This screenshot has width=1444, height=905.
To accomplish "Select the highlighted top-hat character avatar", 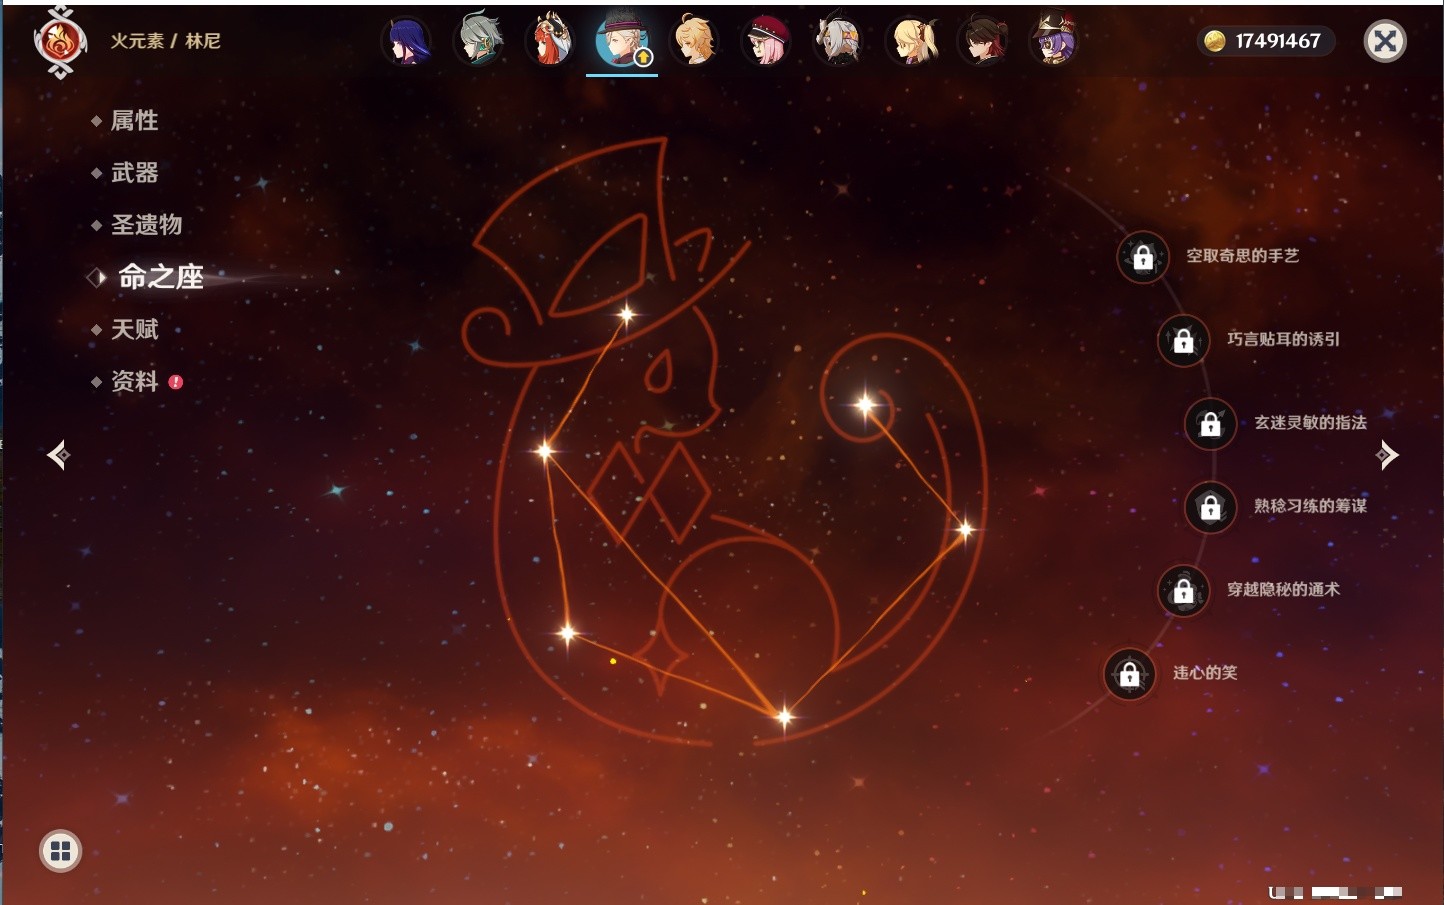I will (x=622, y=41).
